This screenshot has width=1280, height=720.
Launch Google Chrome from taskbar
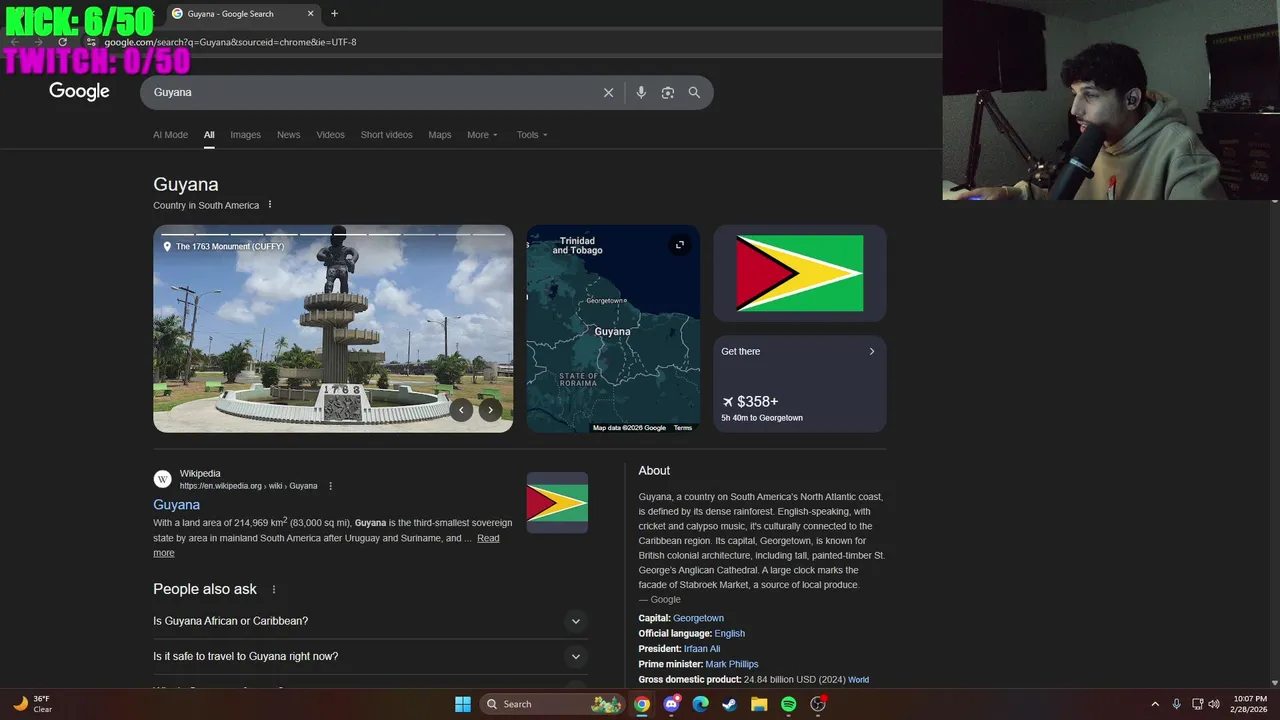(642, 704)
